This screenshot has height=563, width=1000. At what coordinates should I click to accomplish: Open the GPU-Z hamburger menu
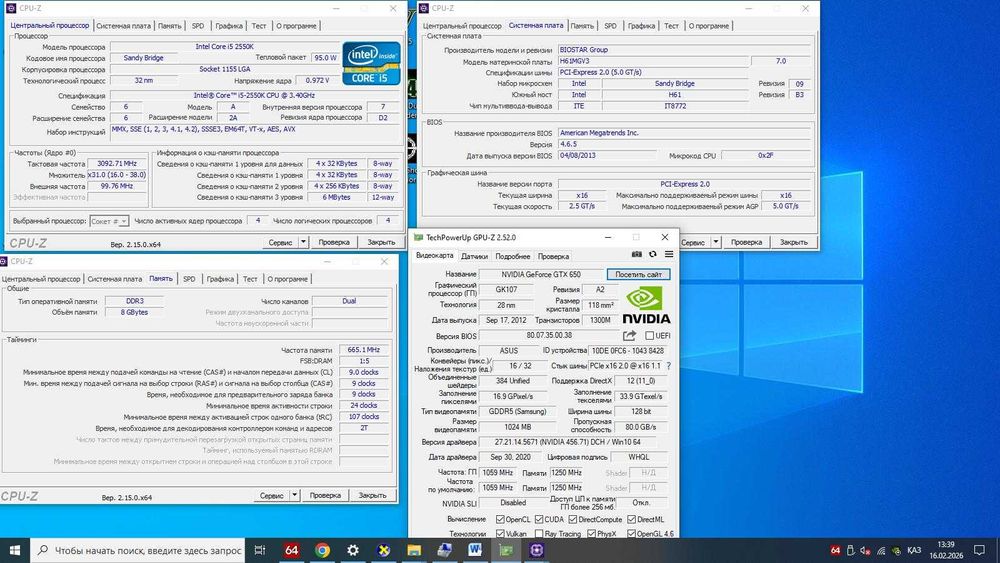(669, 254)
